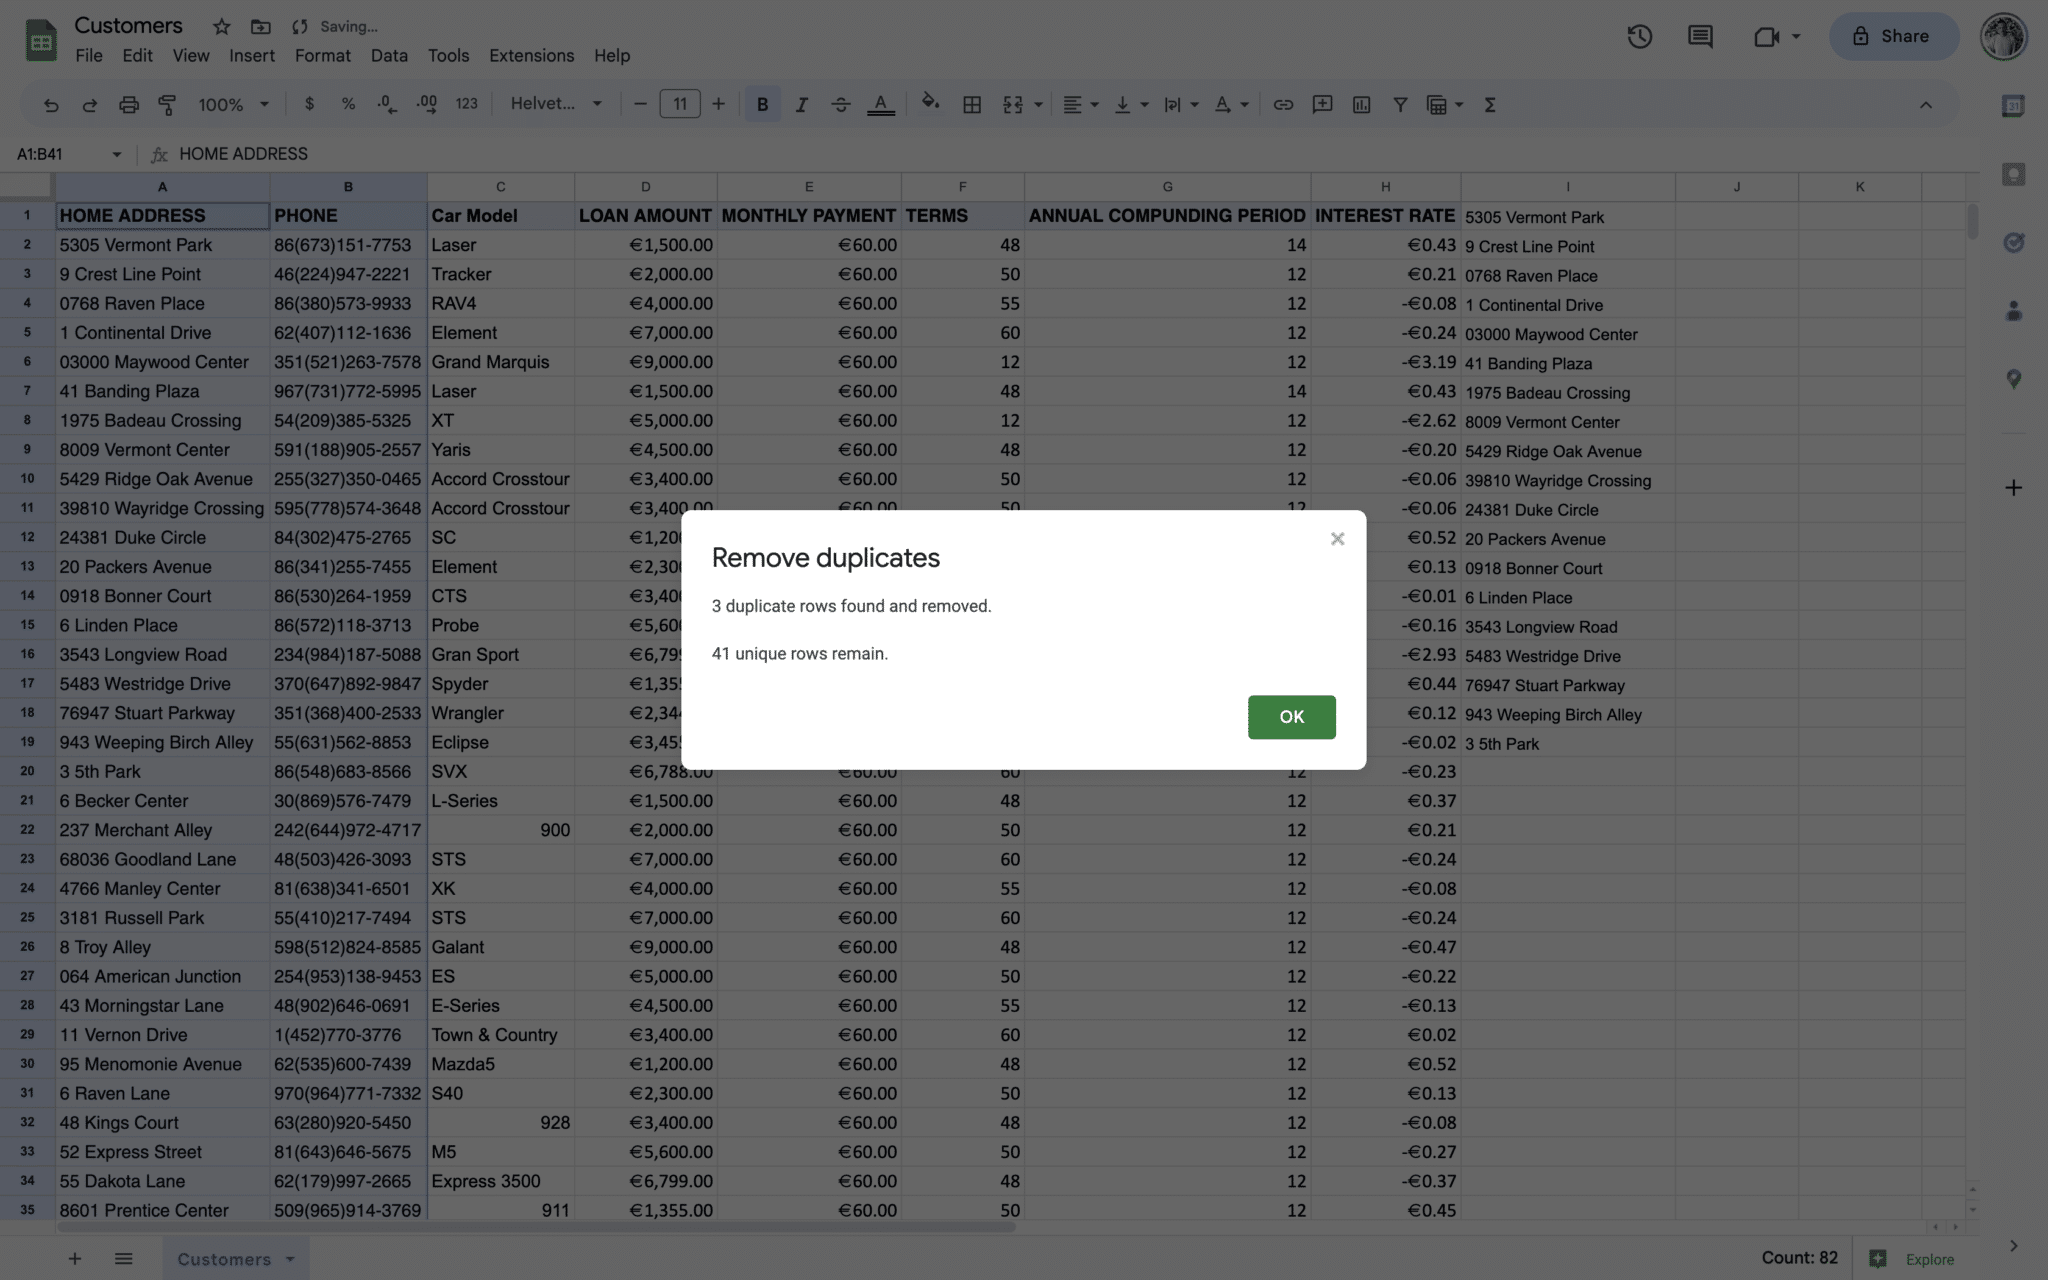Open version history clock icon
This screenshot has height=1280, width=2048.
[1639, 37]
